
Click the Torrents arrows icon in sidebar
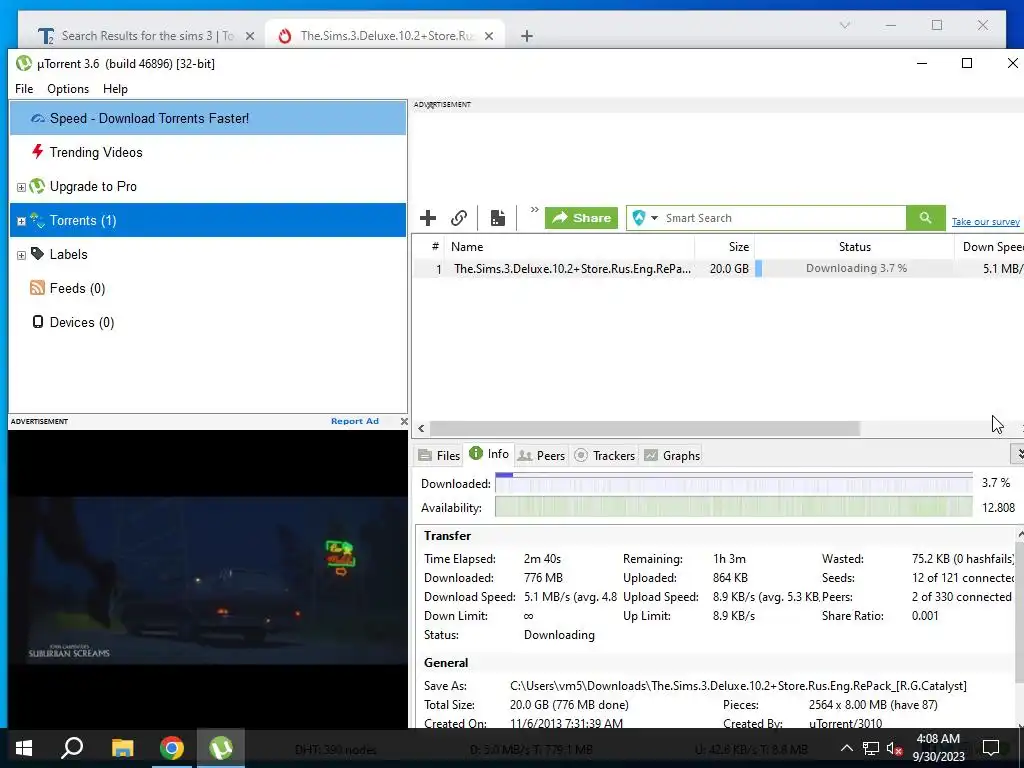click(37, 220)
